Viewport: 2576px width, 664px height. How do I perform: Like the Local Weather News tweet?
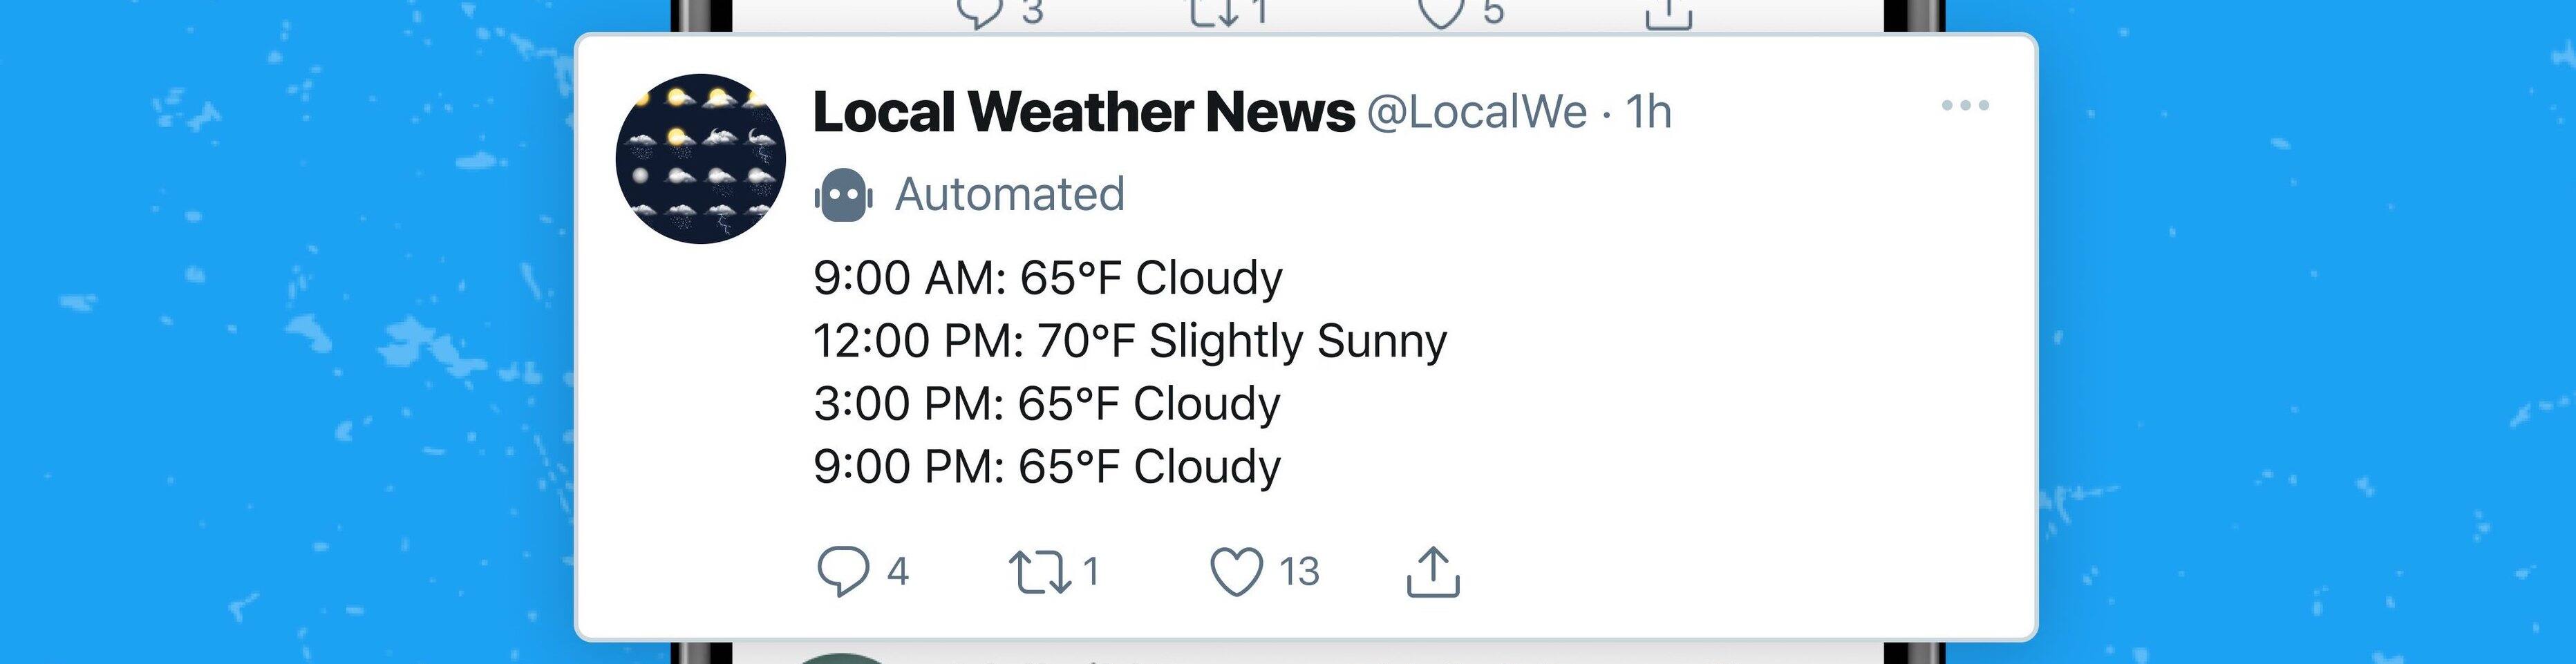pos(1236,572)
